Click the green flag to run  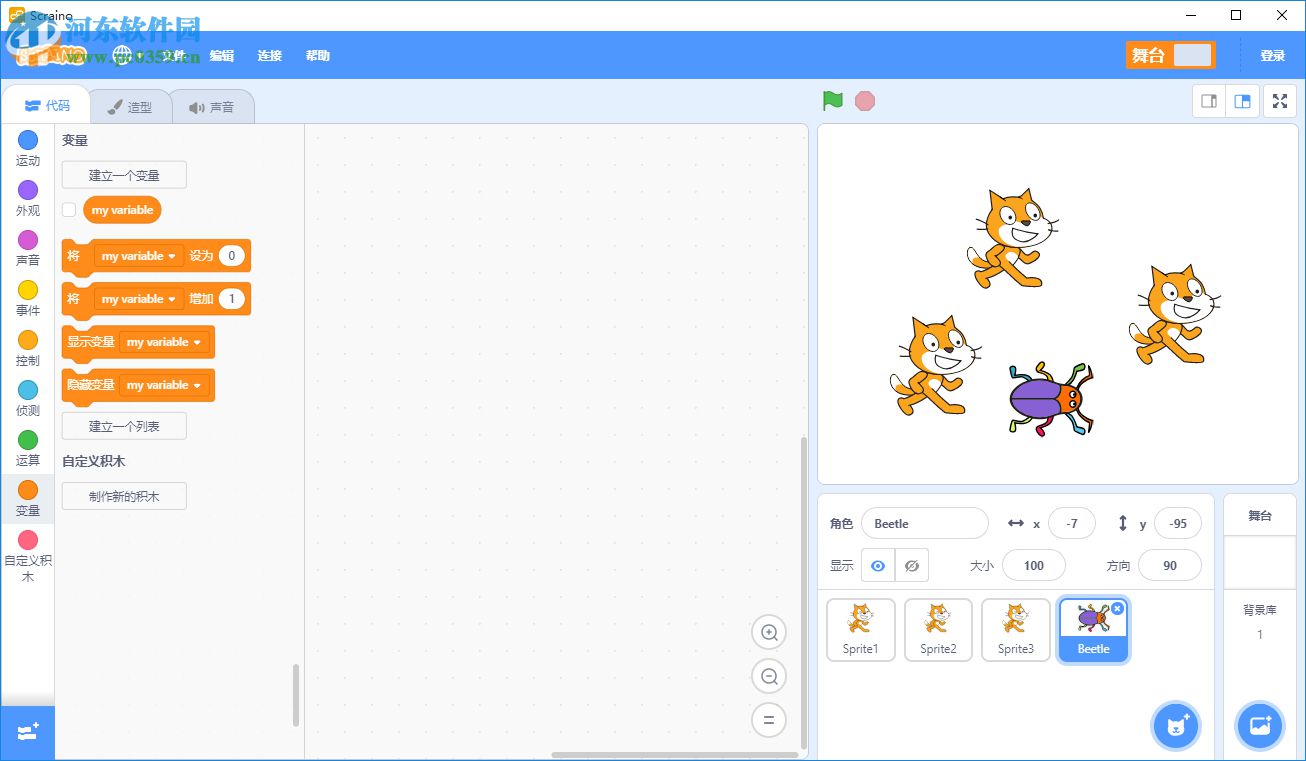[832, 101]
